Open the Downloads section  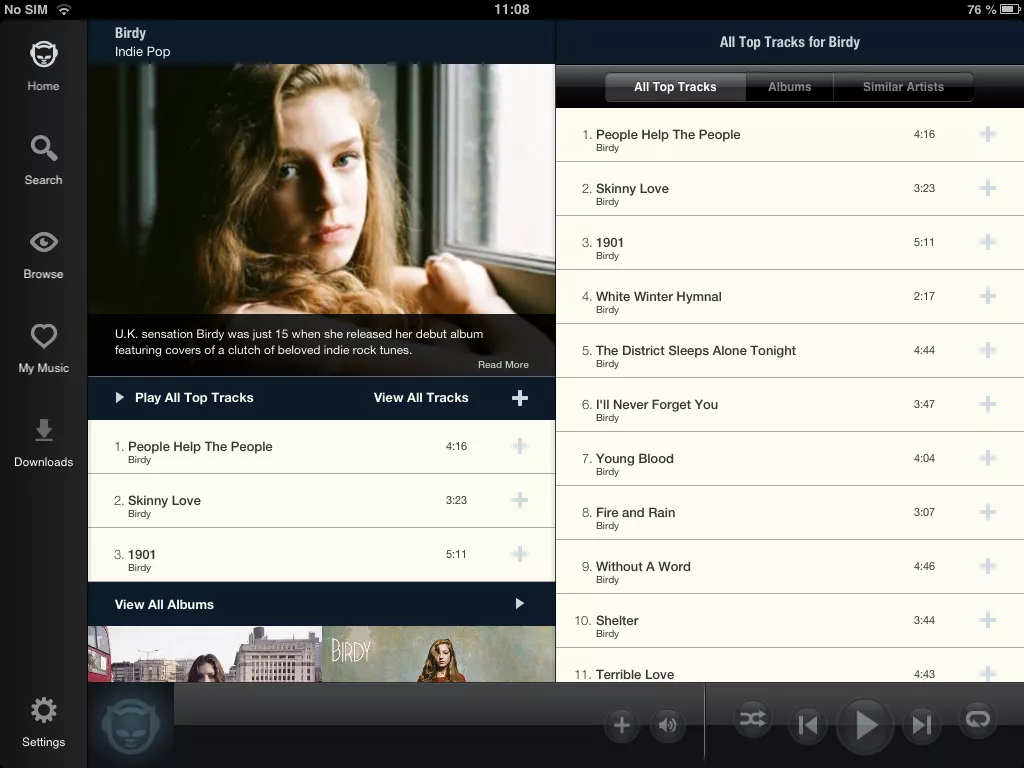click(x=43, y=441)
